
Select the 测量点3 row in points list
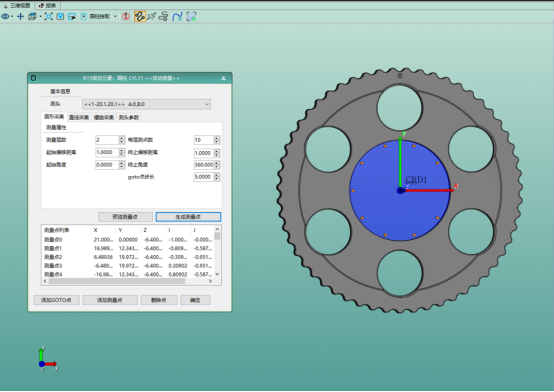tap(128, 266)
